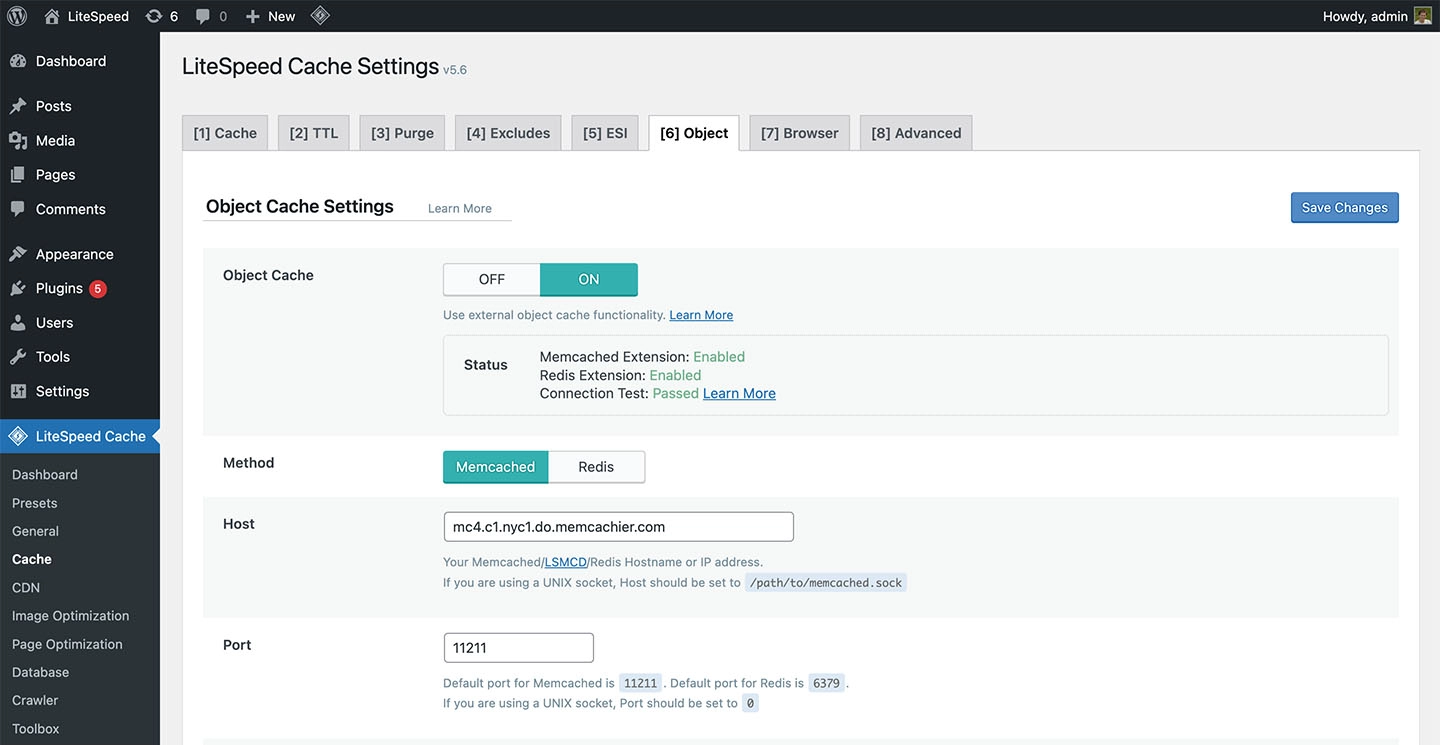Click the Posts pin icon
This screenshot has width=1440, height=745.
click(18, 106)
